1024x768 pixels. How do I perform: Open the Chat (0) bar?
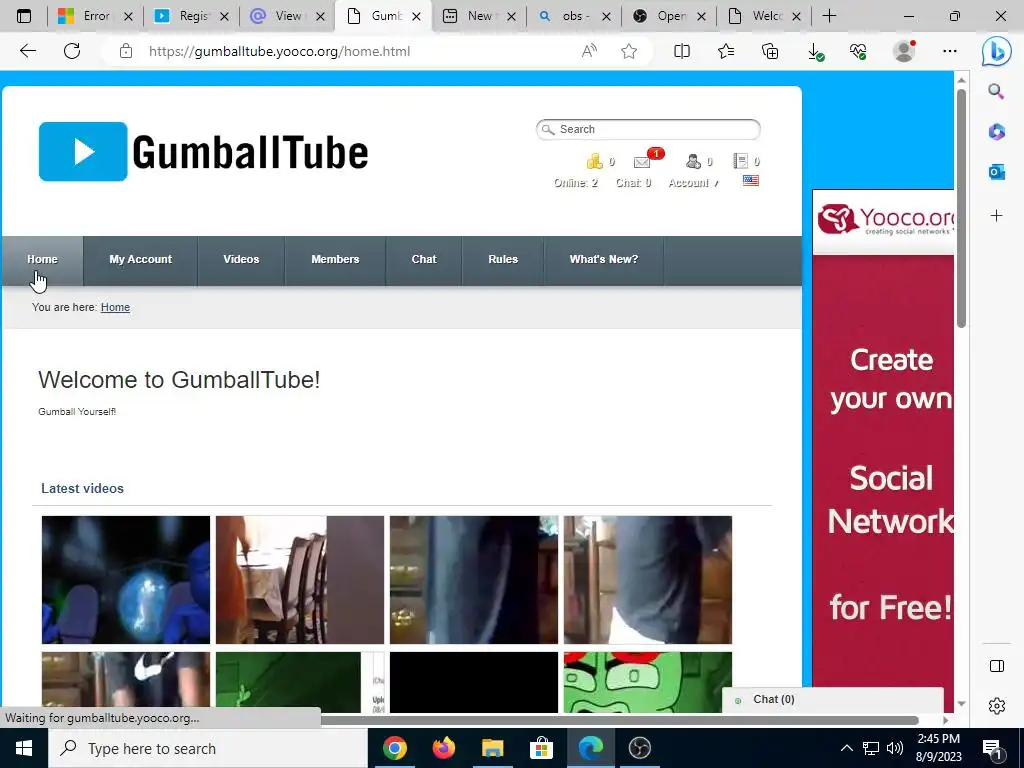click(833, 699)
